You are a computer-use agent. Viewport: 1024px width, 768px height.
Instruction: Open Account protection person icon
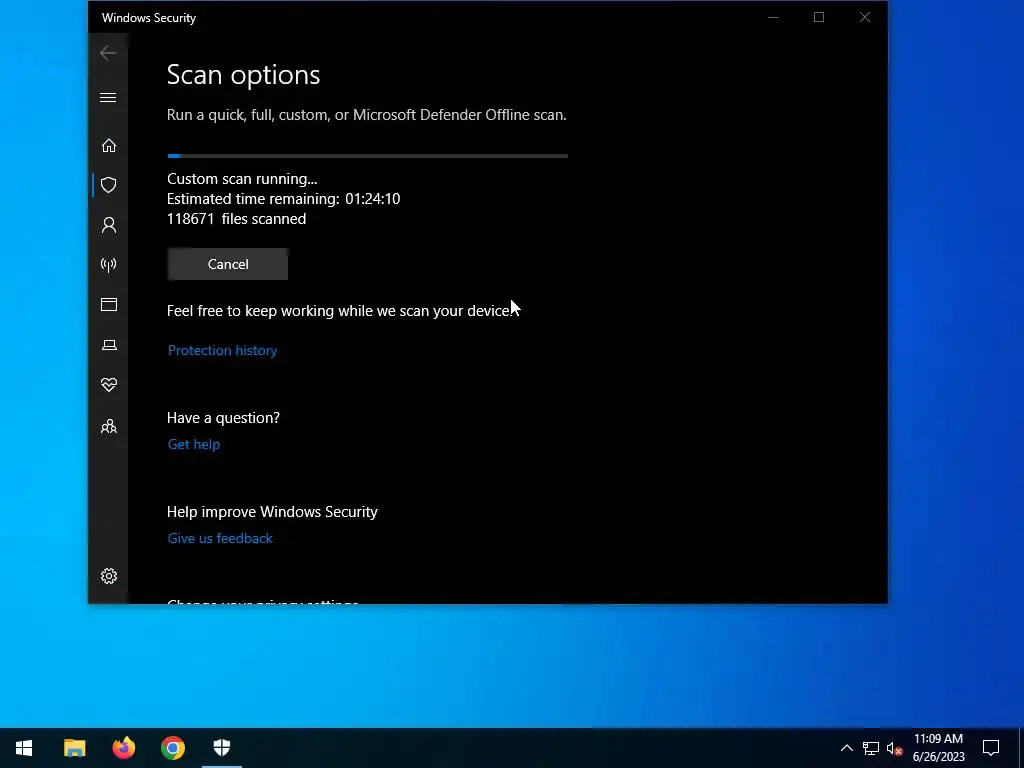point(109,225)
